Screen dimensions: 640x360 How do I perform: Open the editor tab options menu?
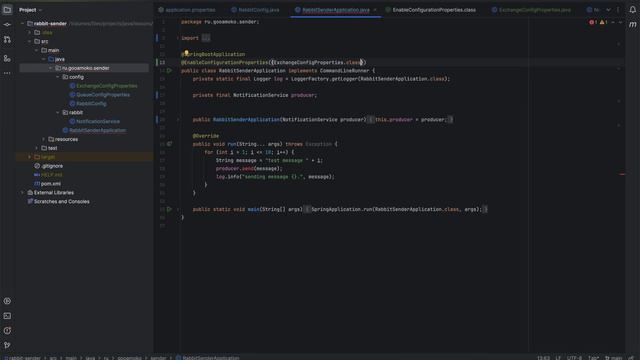[618, 10]
